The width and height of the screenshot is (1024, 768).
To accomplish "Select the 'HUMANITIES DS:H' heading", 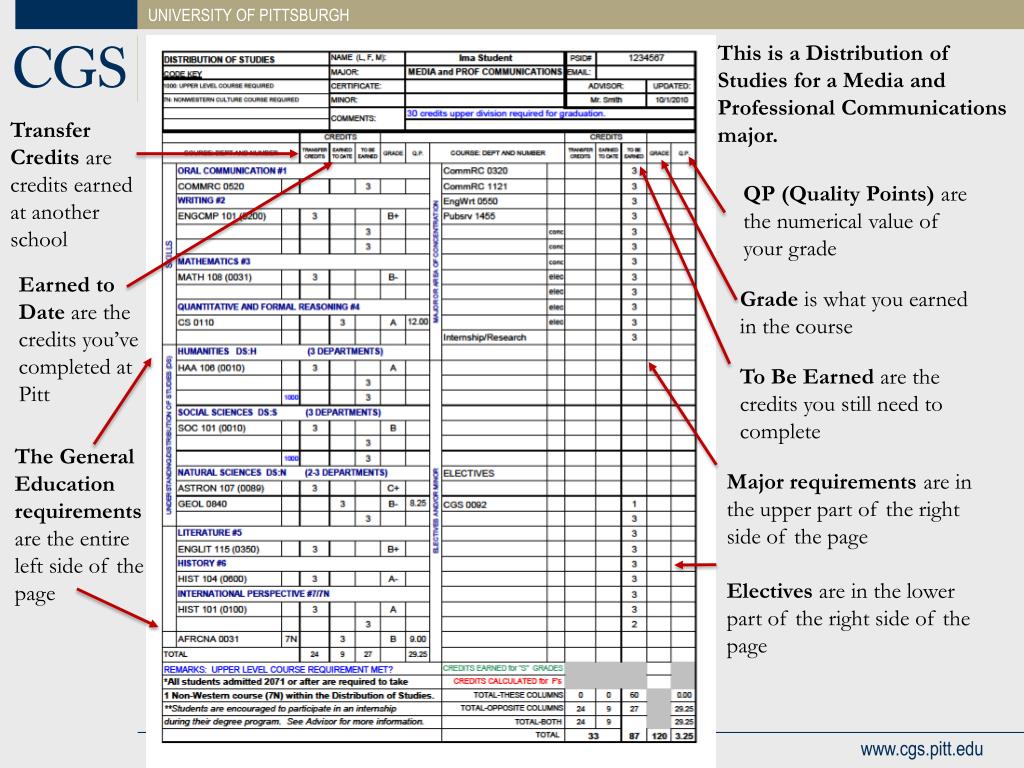I will pyautogui.click(x=217, y=351).
